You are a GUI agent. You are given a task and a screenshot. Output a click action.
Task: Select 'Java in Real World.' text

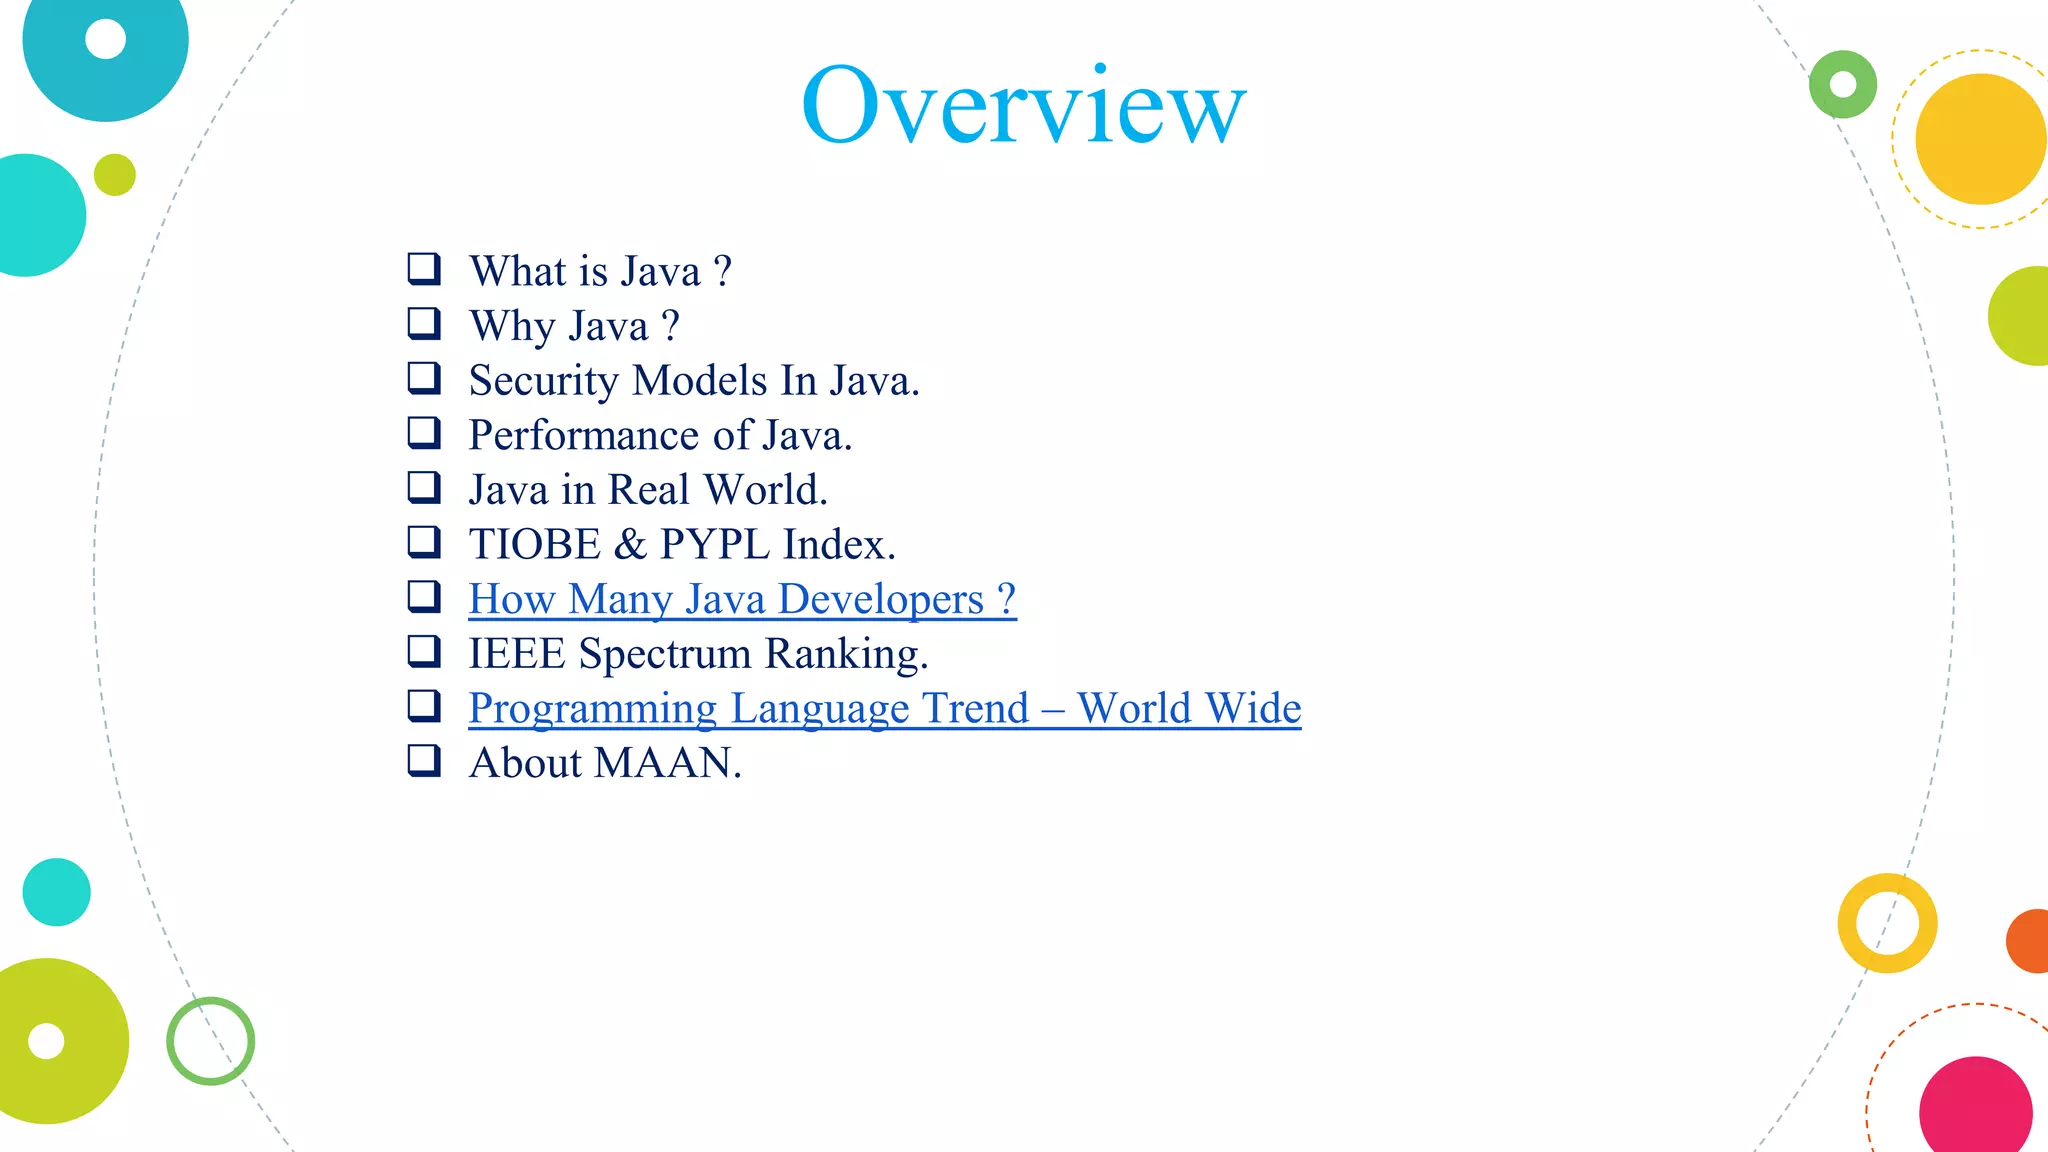tap(648, 490)
